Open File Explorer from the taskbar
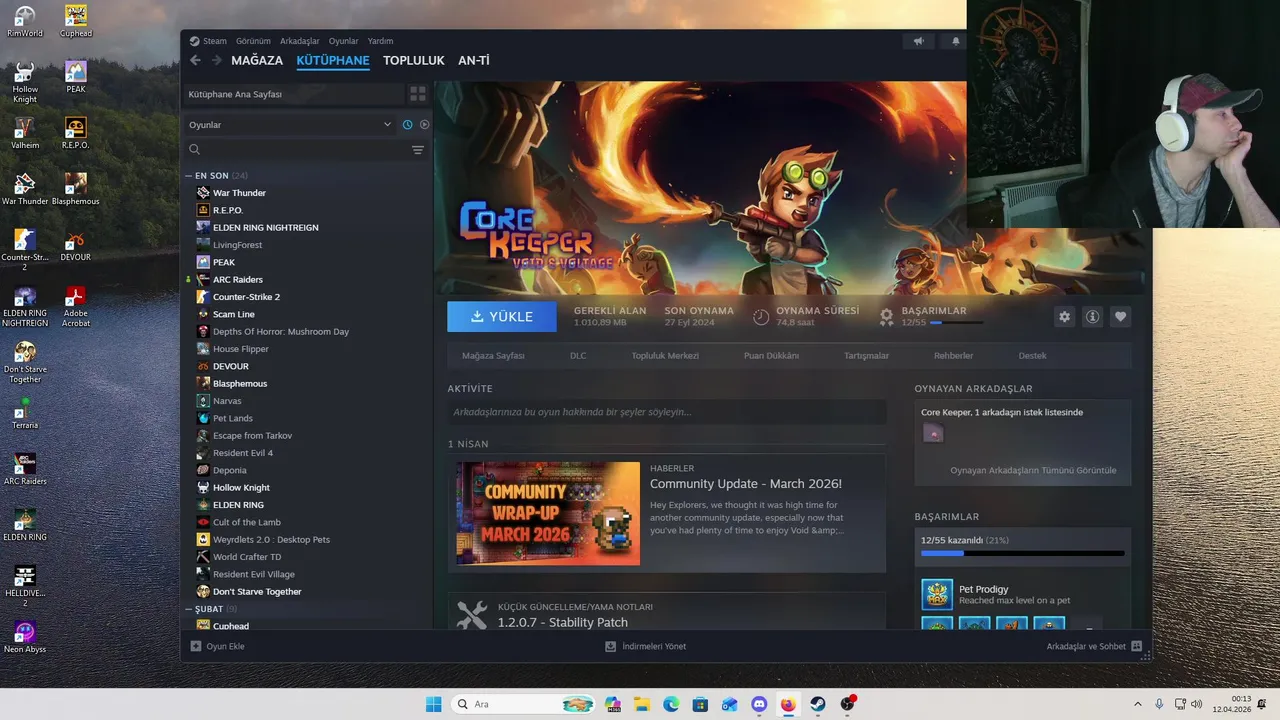Screen dimensions: 1280x720 pos(642,704)
